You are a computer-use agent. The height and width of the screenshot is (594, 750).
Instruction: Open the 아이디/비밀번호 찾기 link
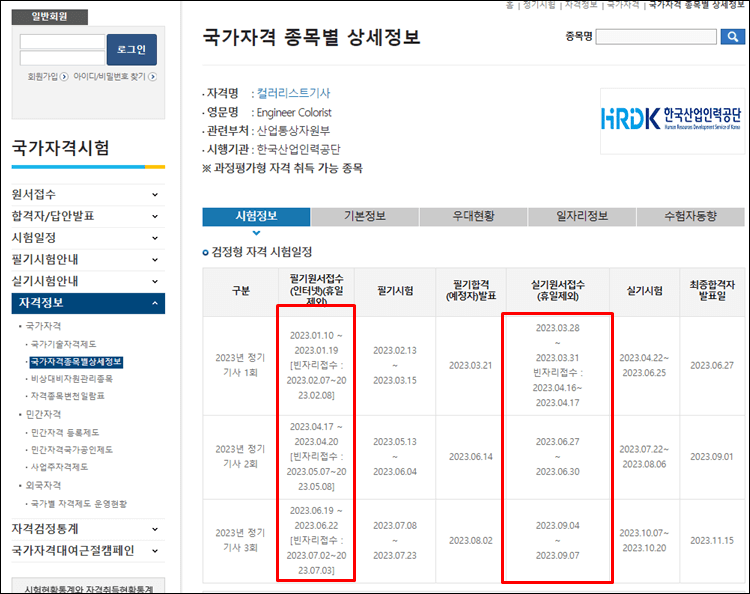click(x=109, y=77)
